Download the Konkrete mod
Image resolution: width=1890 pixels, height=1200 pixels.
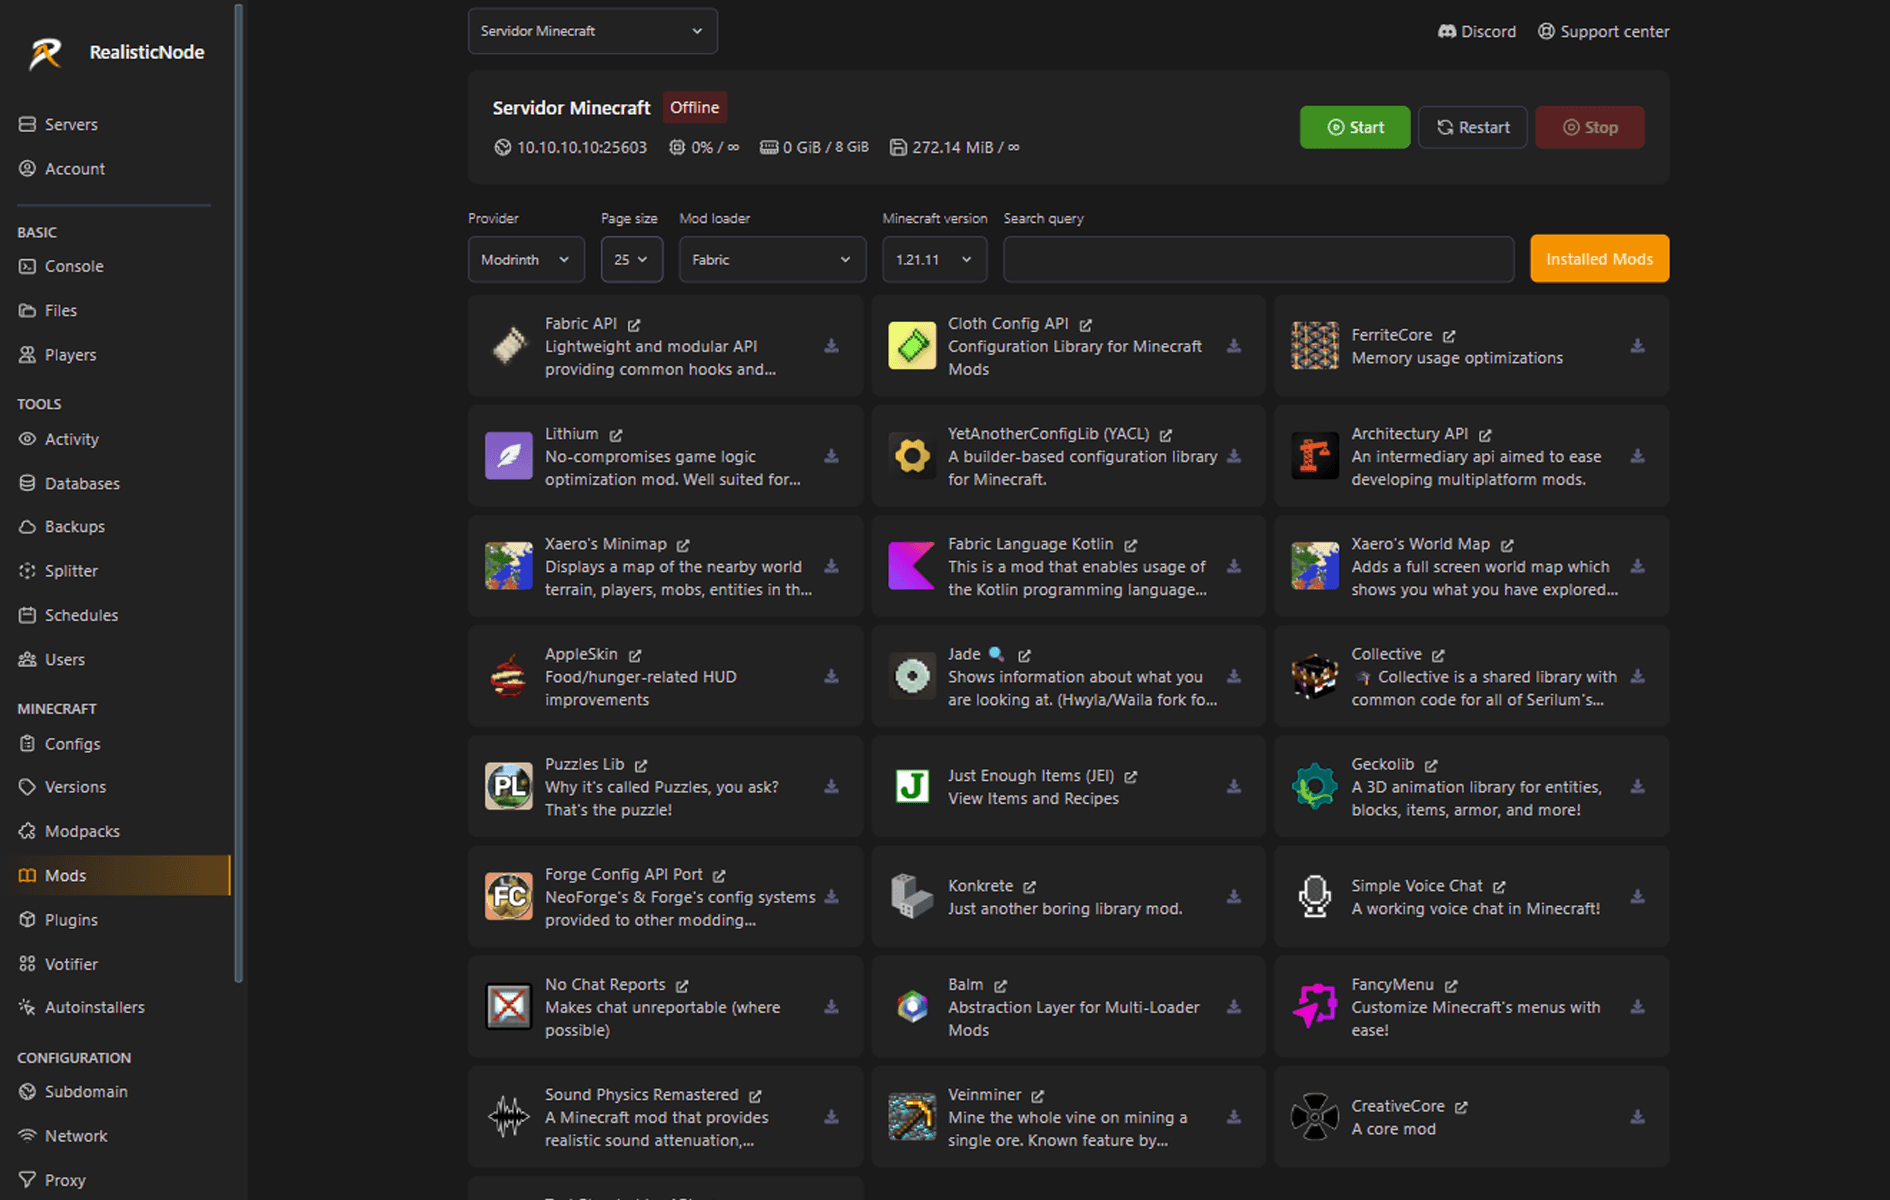click(x=1234, y=897)
